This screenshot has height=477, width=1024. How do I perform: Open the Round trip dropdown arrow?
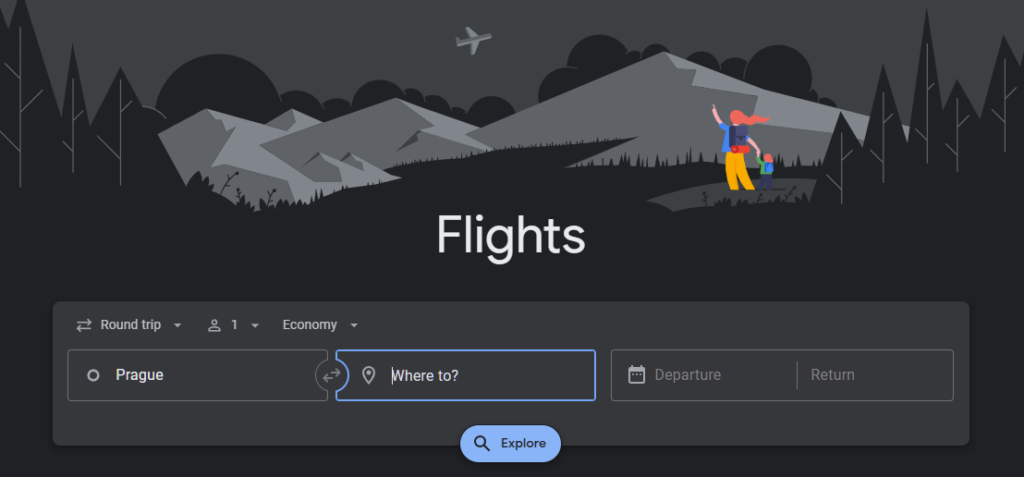[x=177, y=325]
